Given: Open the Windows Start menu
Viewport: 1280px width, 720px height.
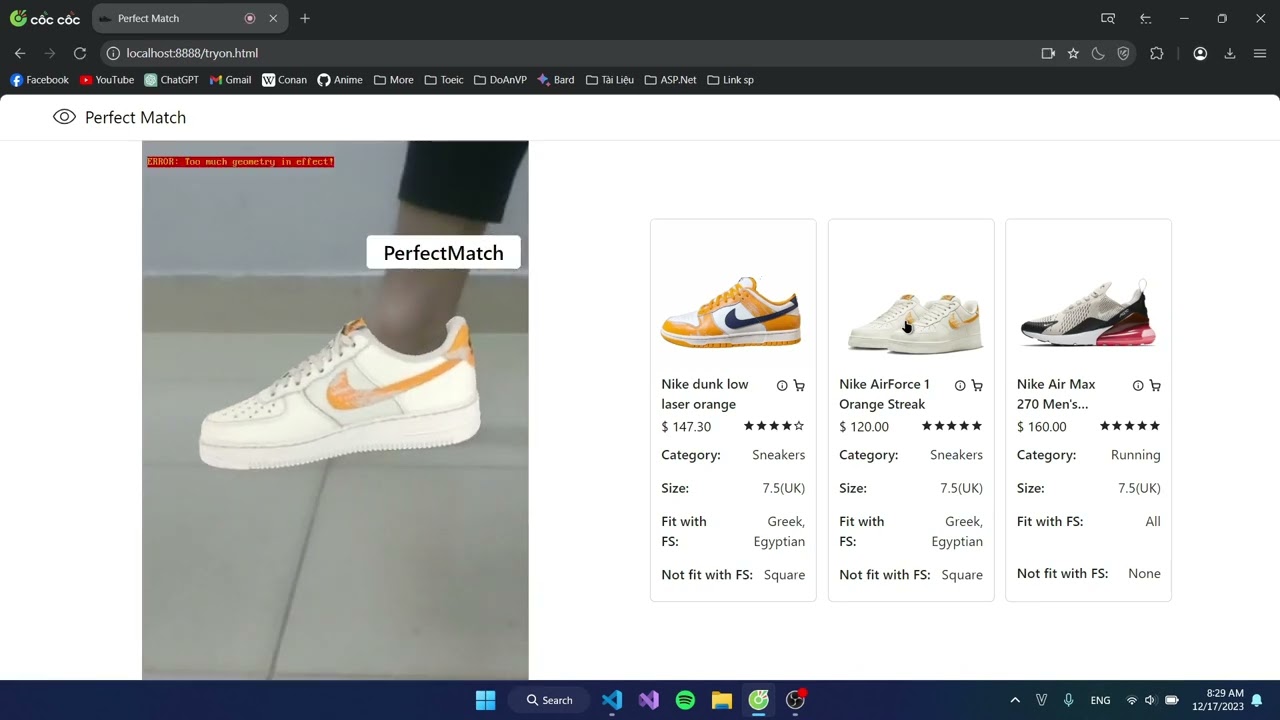Looking at the screenshot, I should (x=485, y=700).
